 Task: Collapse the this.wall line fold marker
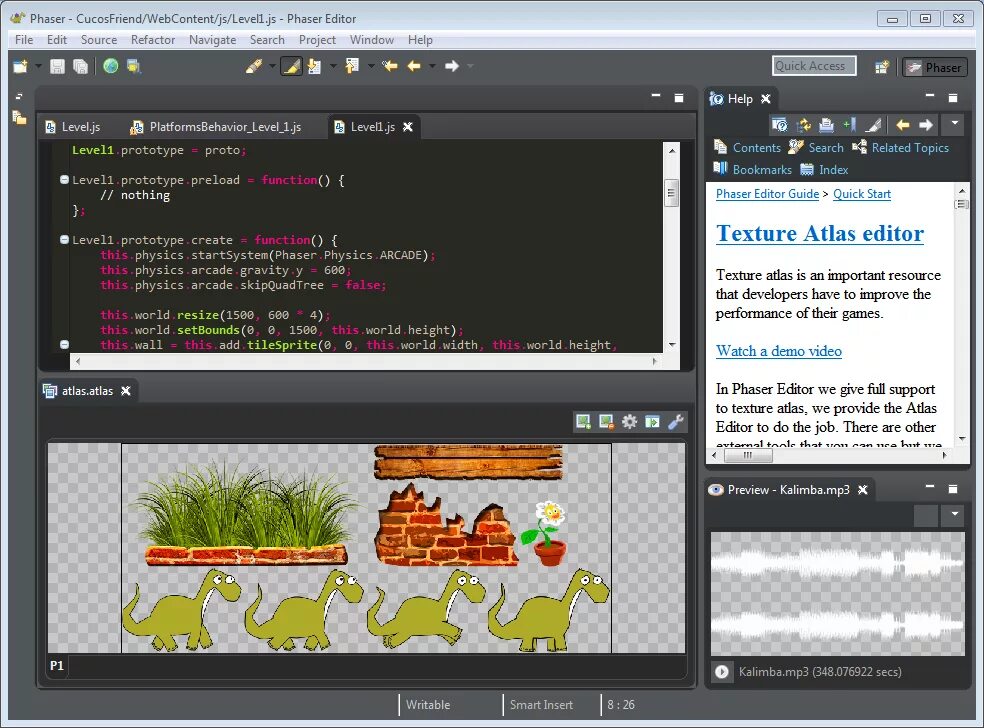click(x=64, y=344)
